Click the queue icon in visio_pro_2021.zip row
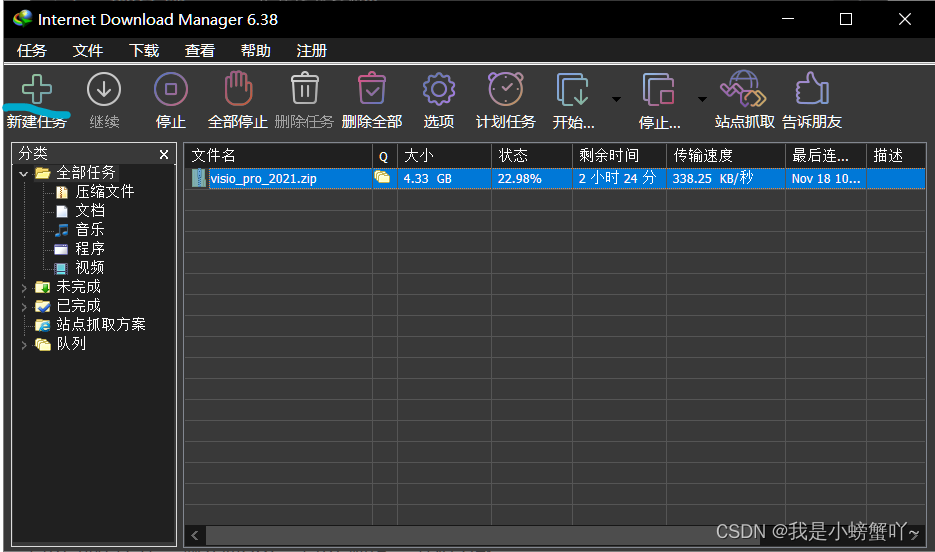935x552 pixels. [x=382, y=177]
